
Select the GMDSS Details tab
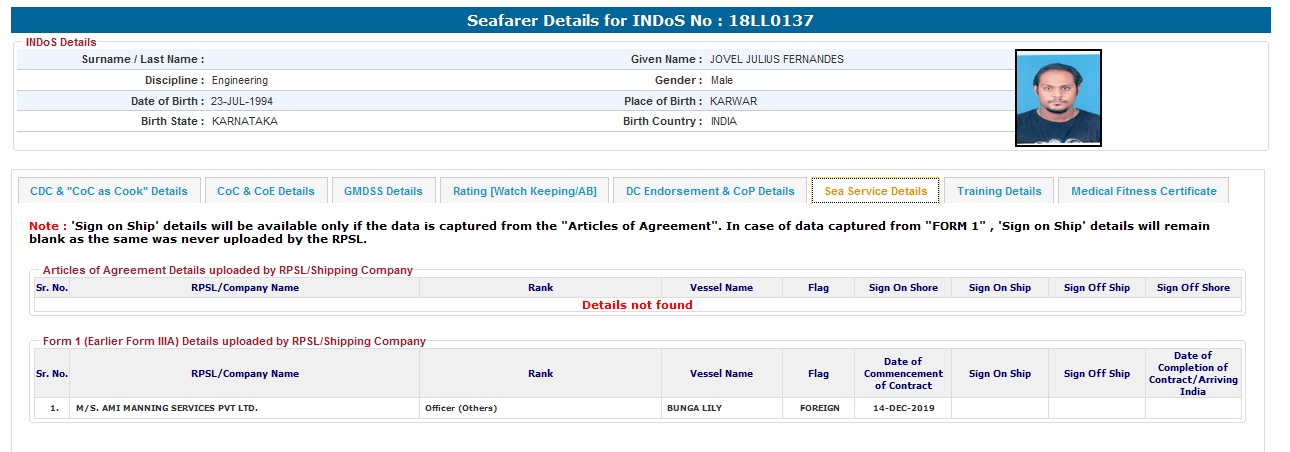pyautogui.click(x=383, y=191)
